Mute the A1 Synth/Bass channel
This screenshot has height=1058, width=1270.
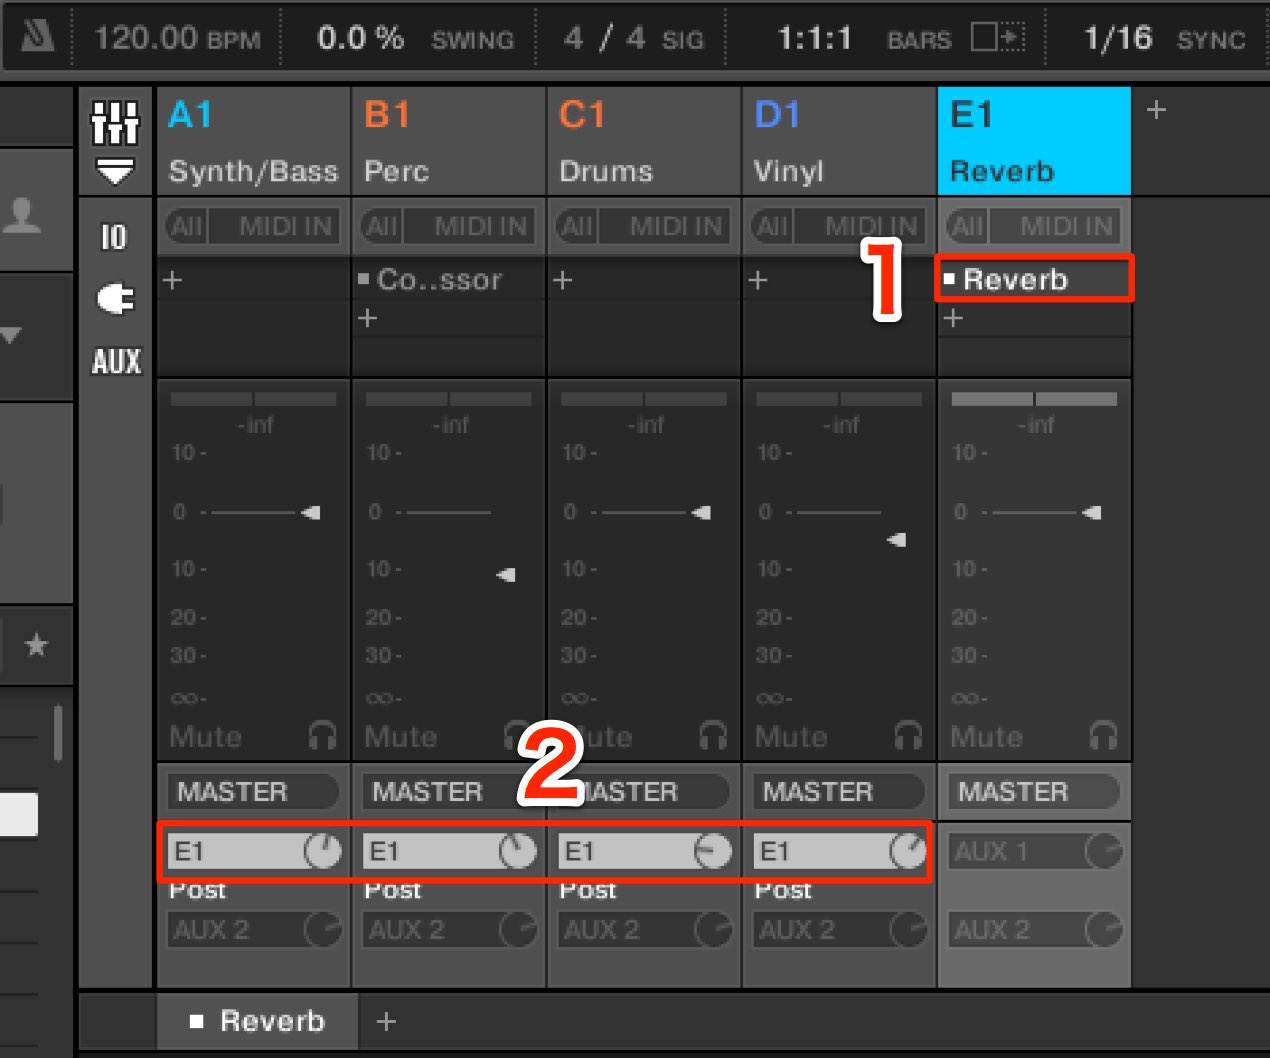[205, 737]
